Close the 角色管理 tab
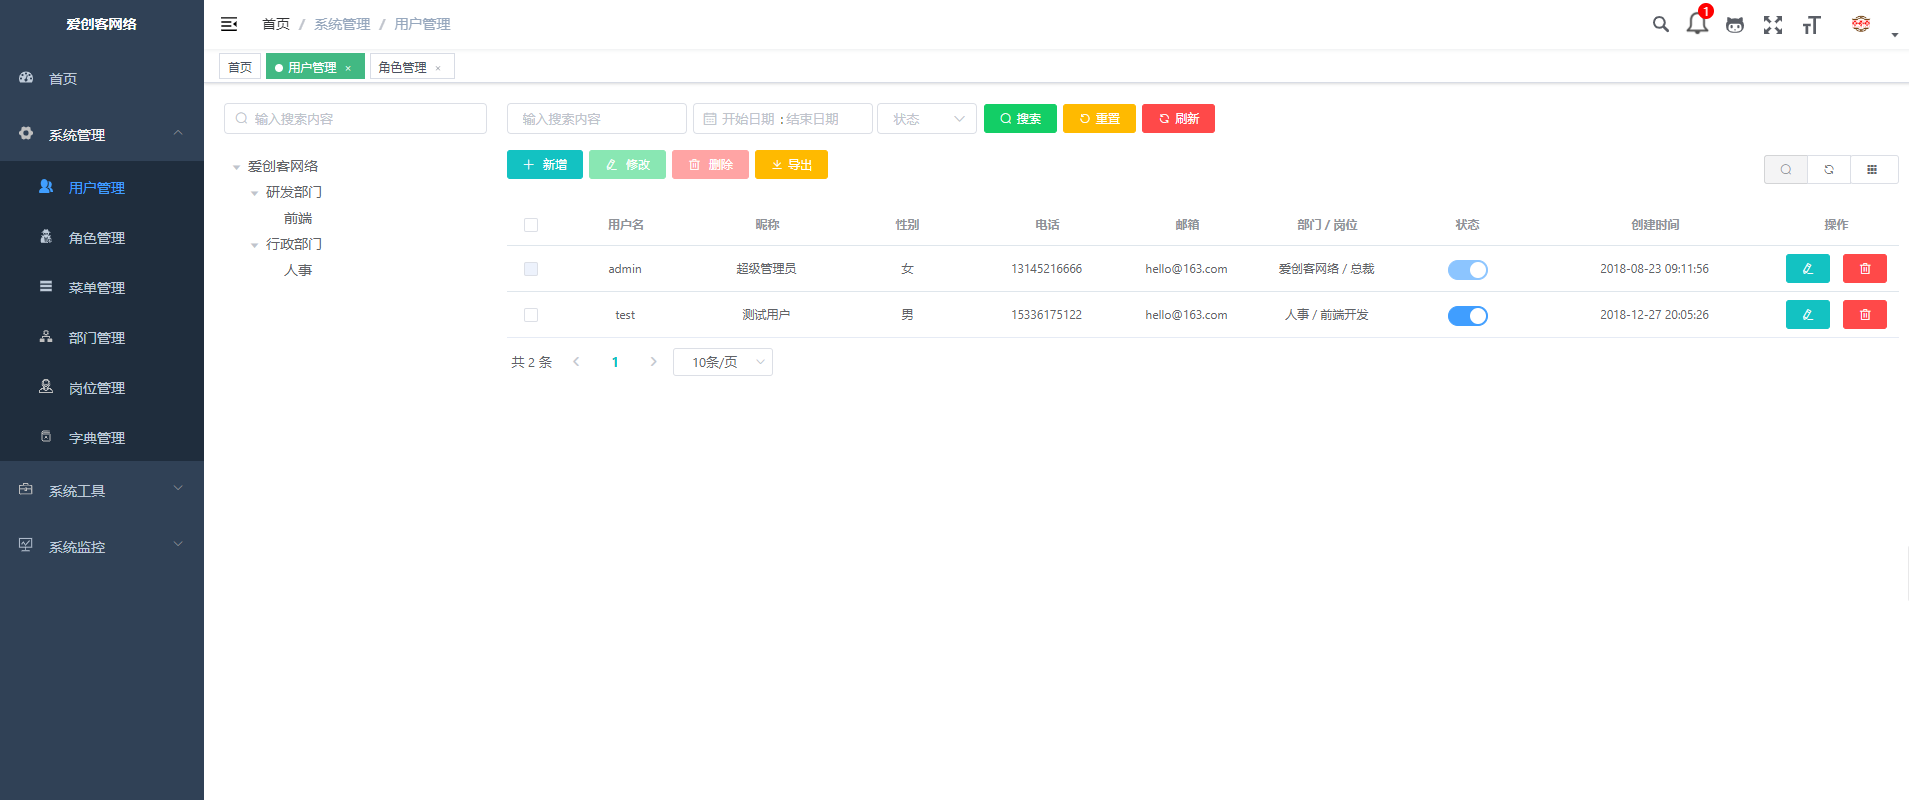 [438, 68]
